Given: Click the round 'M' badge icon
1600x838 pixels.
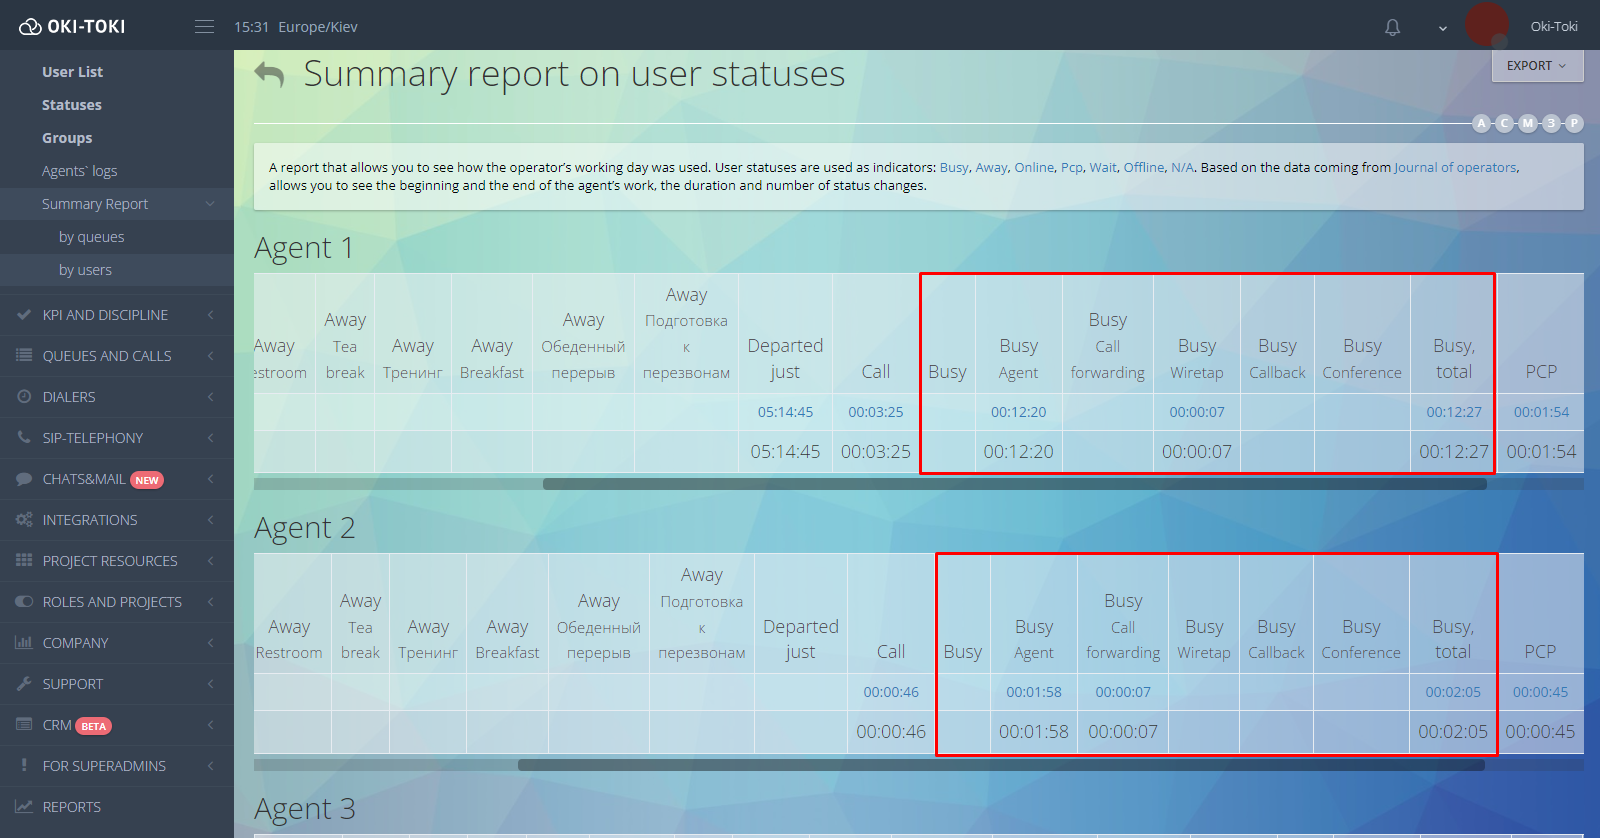Looking at the screenshot, I should coord(1527,123).
